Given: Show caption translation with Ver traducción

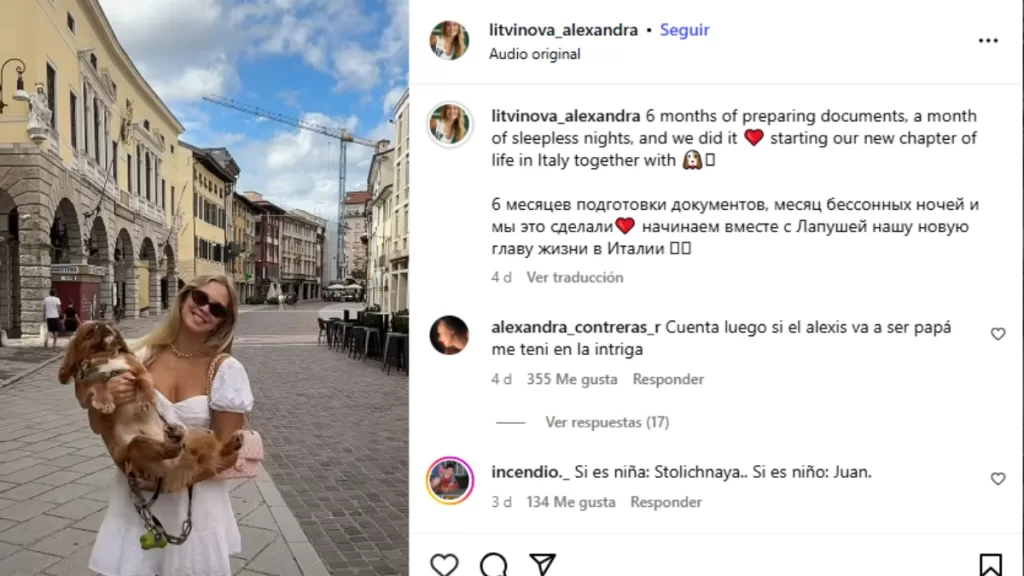Looking at the screenshot, I should tap(575, 278).
